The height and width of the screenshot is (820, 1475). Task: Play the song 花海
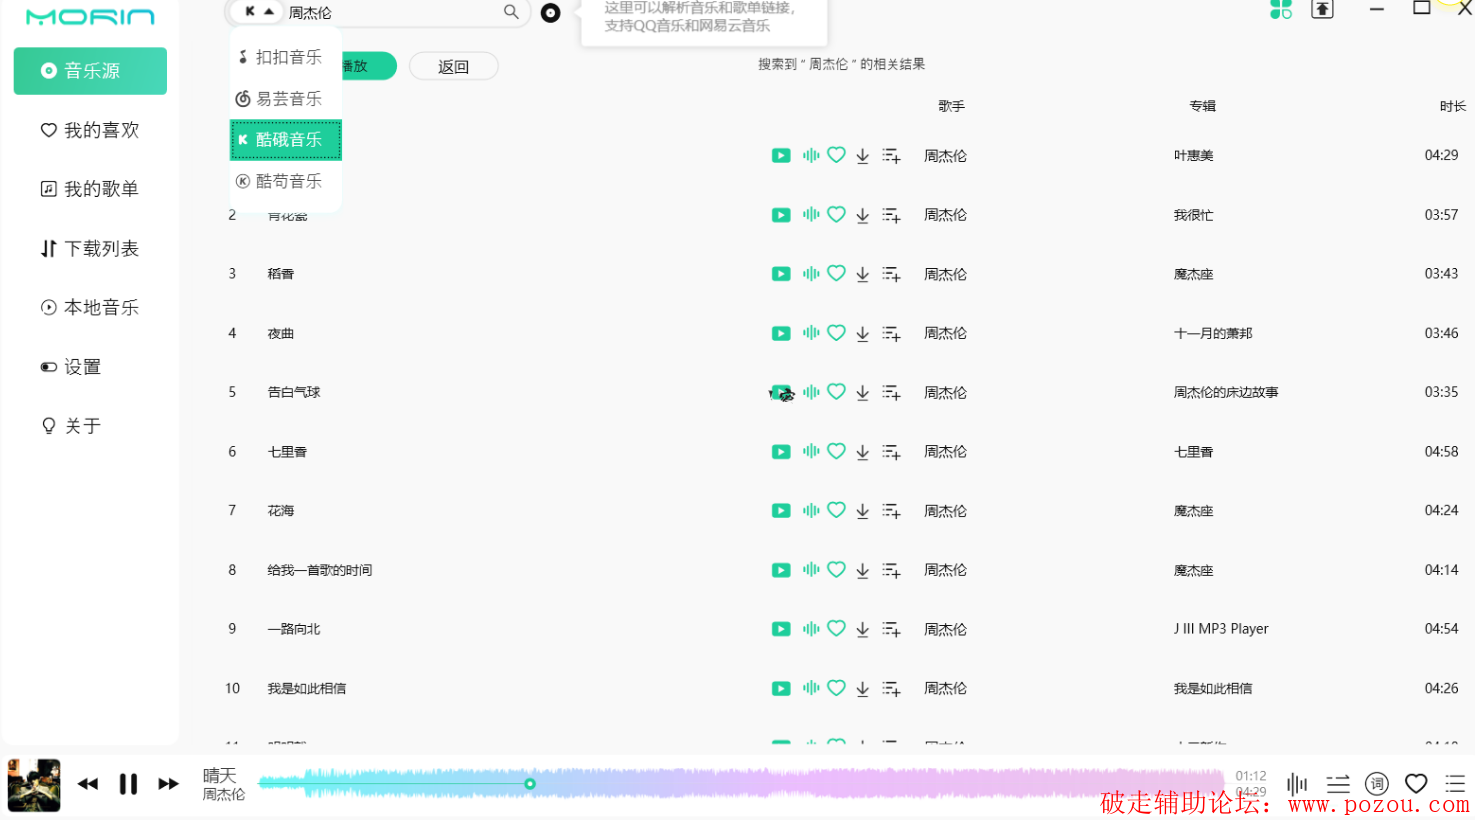point(781,511)
